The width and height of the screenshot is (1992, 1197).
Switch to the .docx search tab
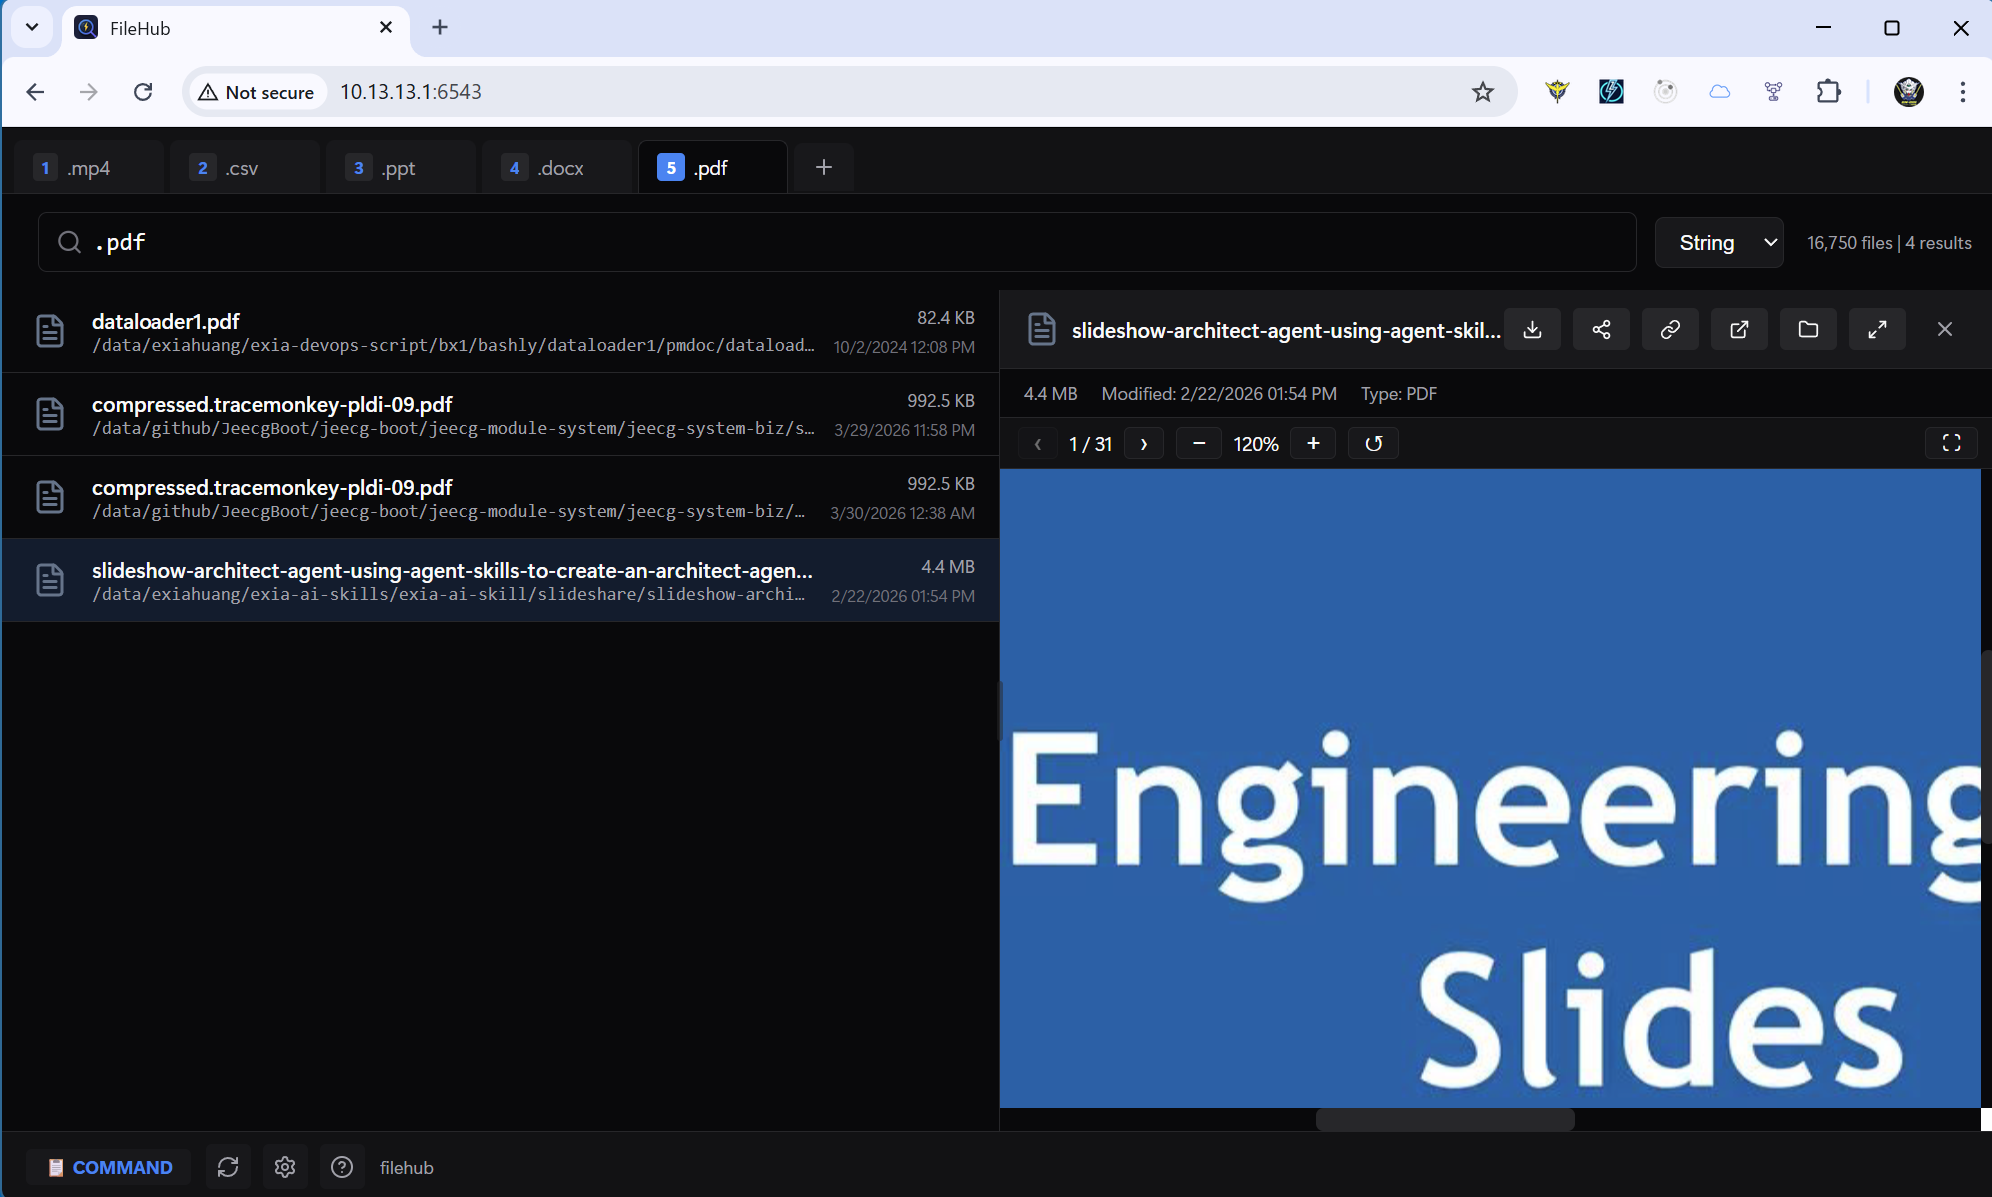(x=556, y=167)
